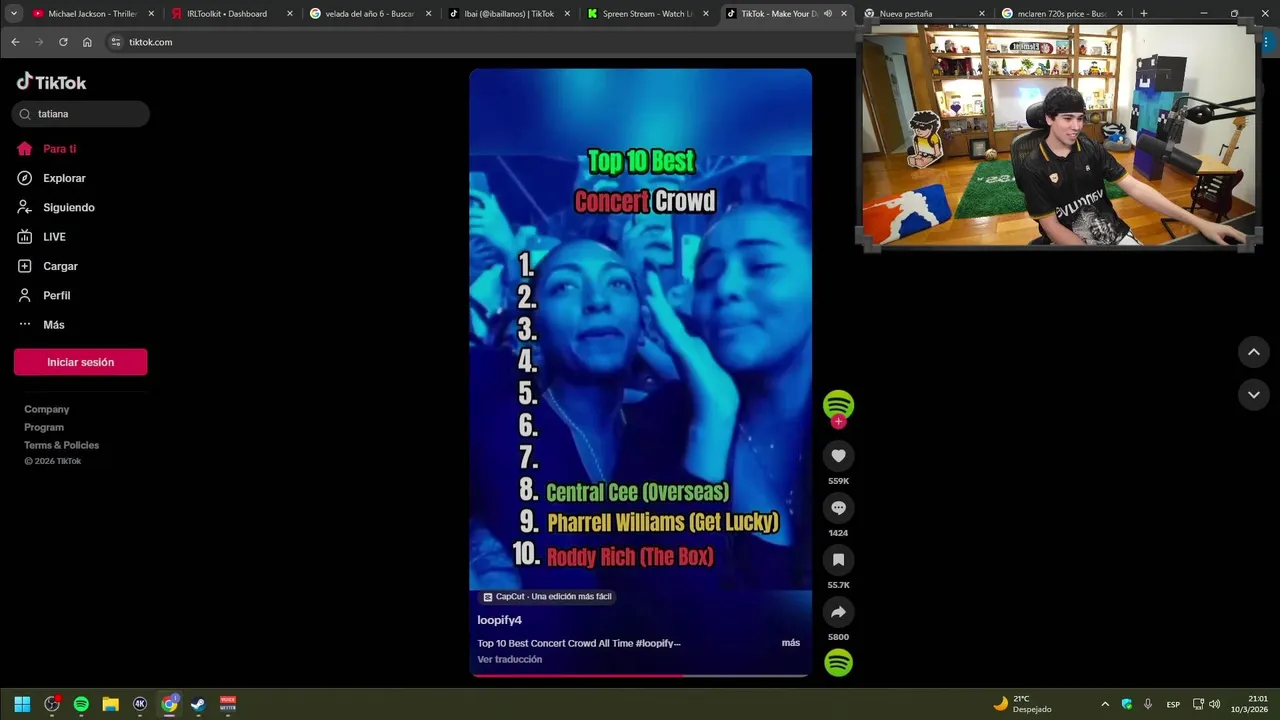Image resolution: width=1280 pixels, height=720 pixels.
Task: Expand Terms & Policies footer section
Action: [62, 445]
